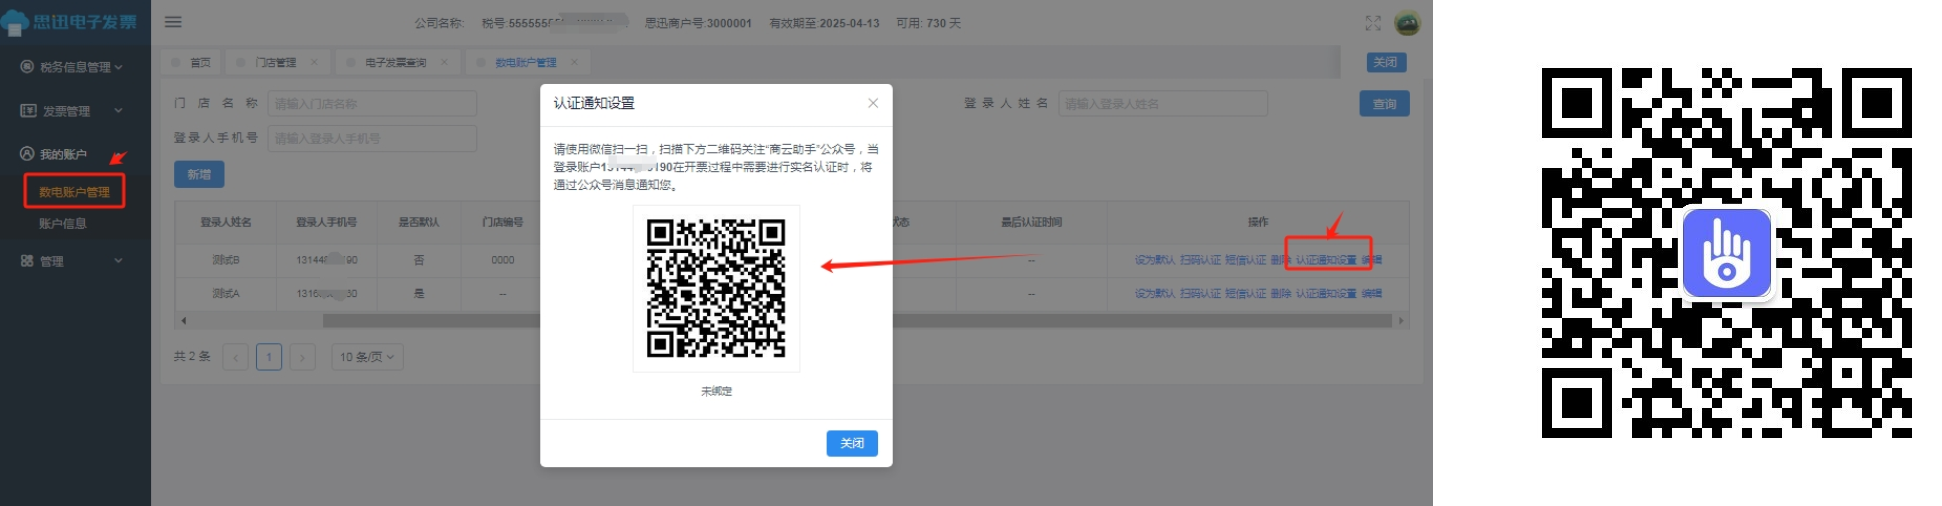The width and height of the screenshot is (1942, 506).
Task: Open 账户信息 in the sidebar
Action: point(63,223)
